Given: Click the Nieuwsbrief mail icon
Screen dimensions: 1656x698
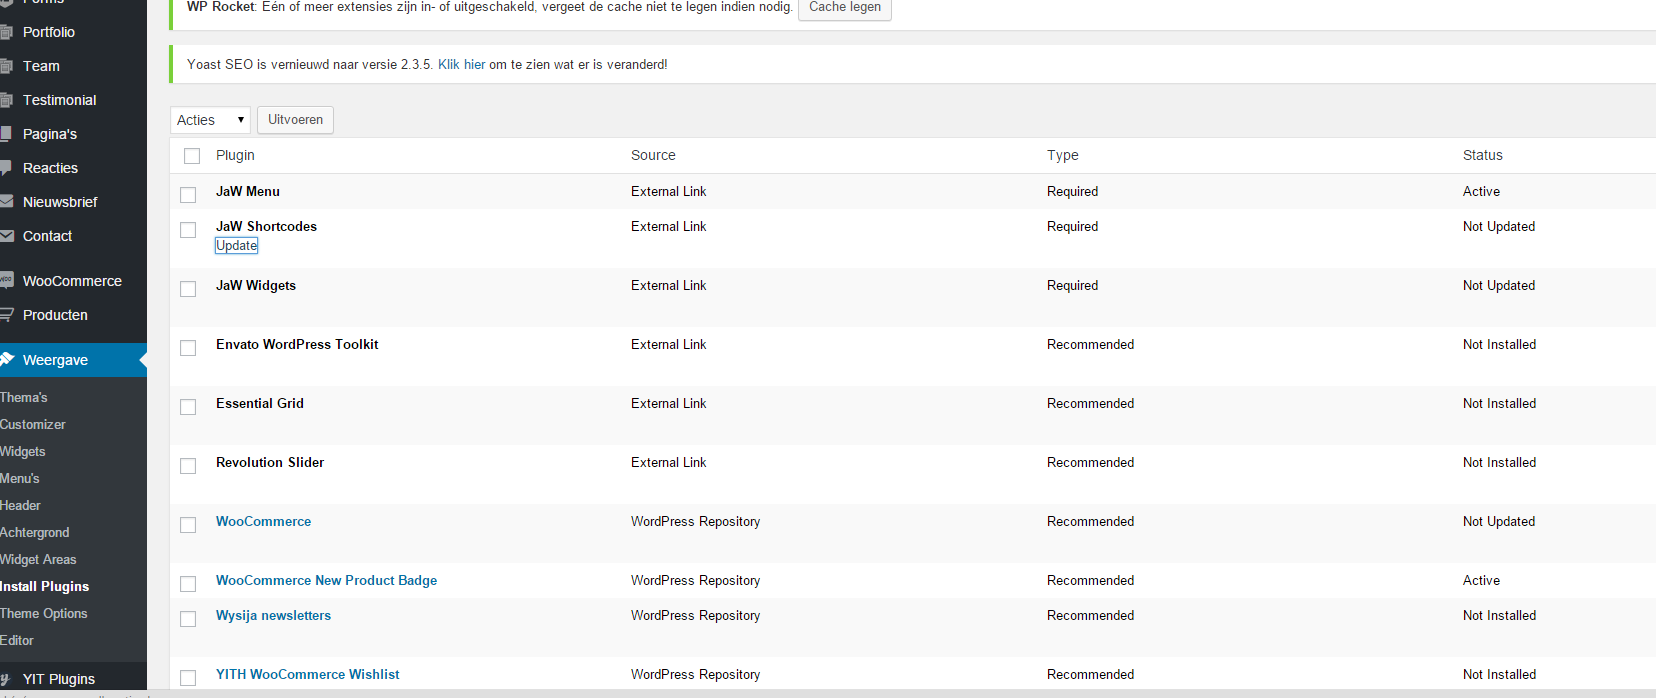Looking at the screenshot, I should 5,202.
